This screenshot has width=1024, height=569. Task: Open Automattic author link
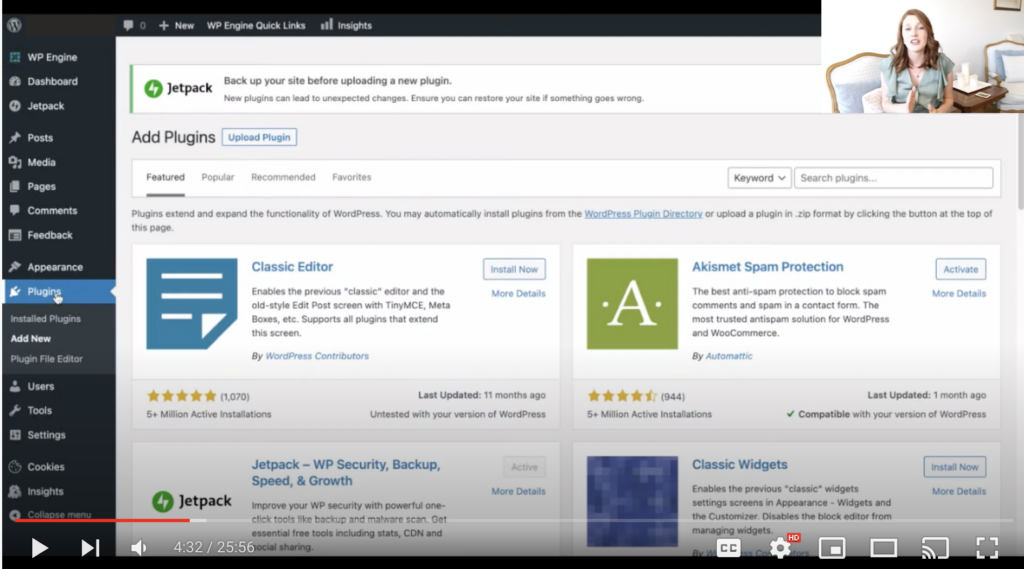tap(729, 356)
